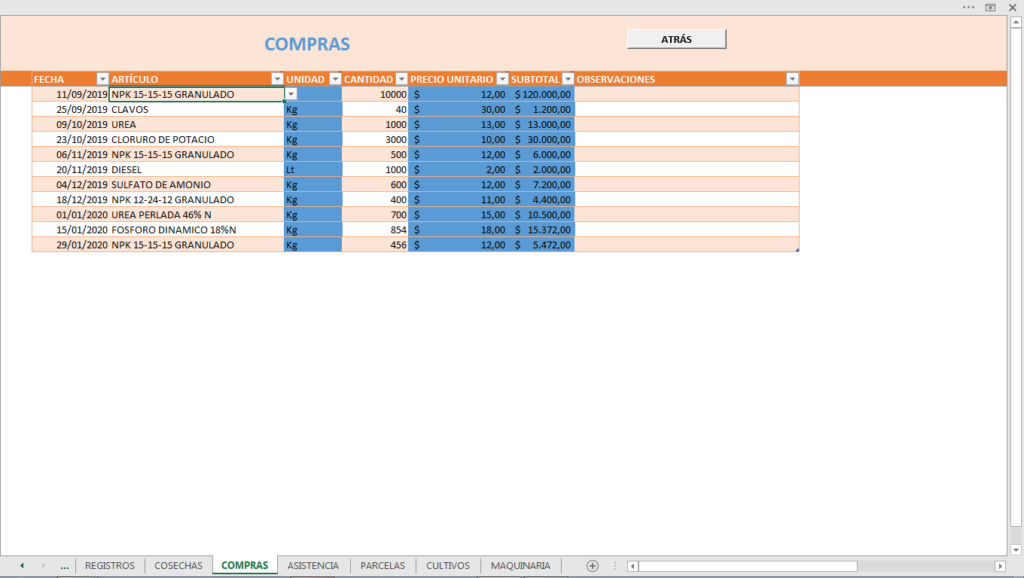Click the ellipsis for hidden sheet tabs
Screen dimensions: 1024x578
tap(64, 566)
